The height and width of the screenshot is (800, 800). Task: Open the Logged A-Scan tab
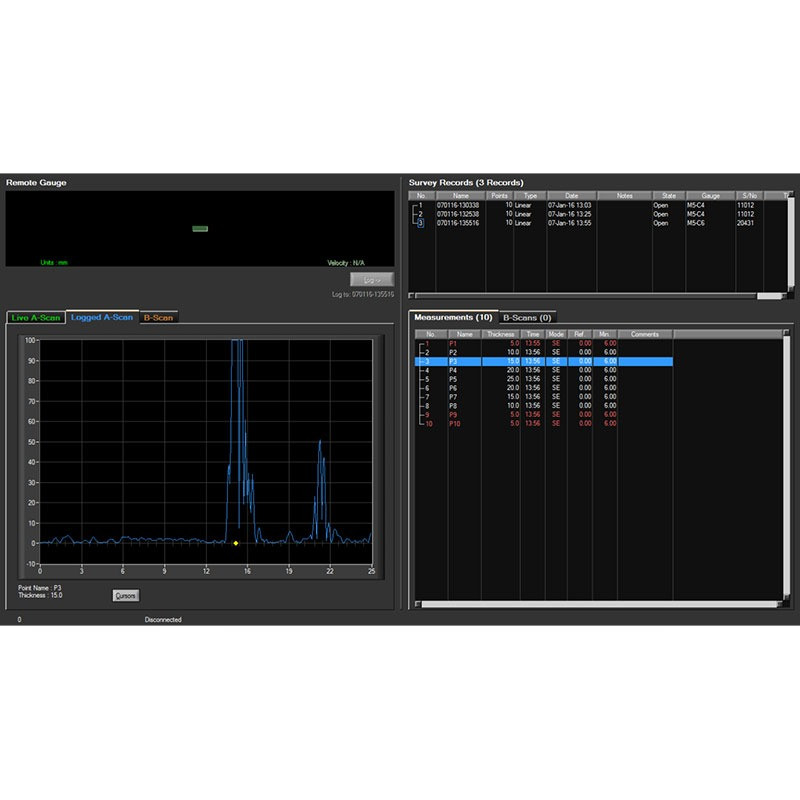(x=102, y=317)
